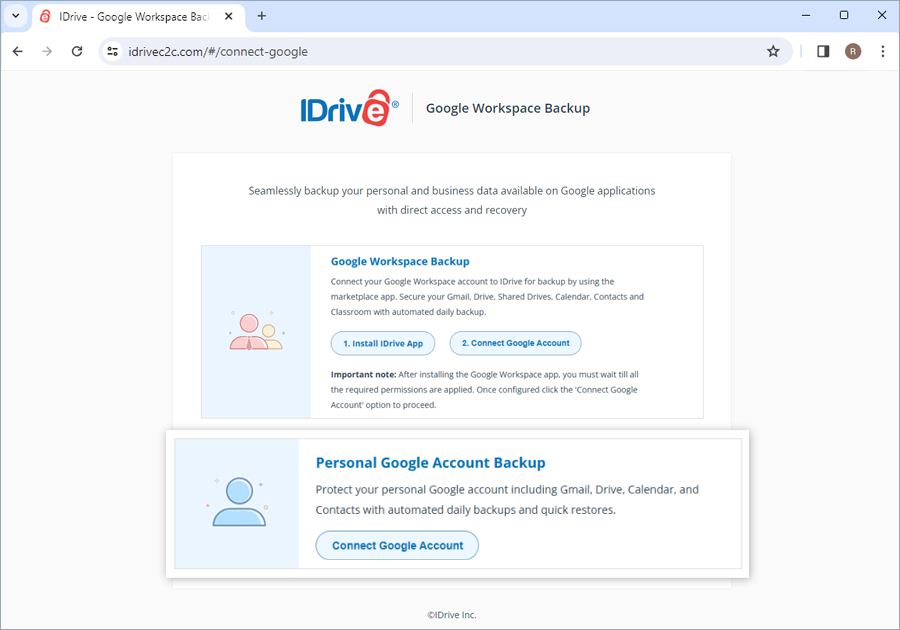Click Connect Google Account under Personal backup
This screenshot has height=630, width=900.
(397, 546)
